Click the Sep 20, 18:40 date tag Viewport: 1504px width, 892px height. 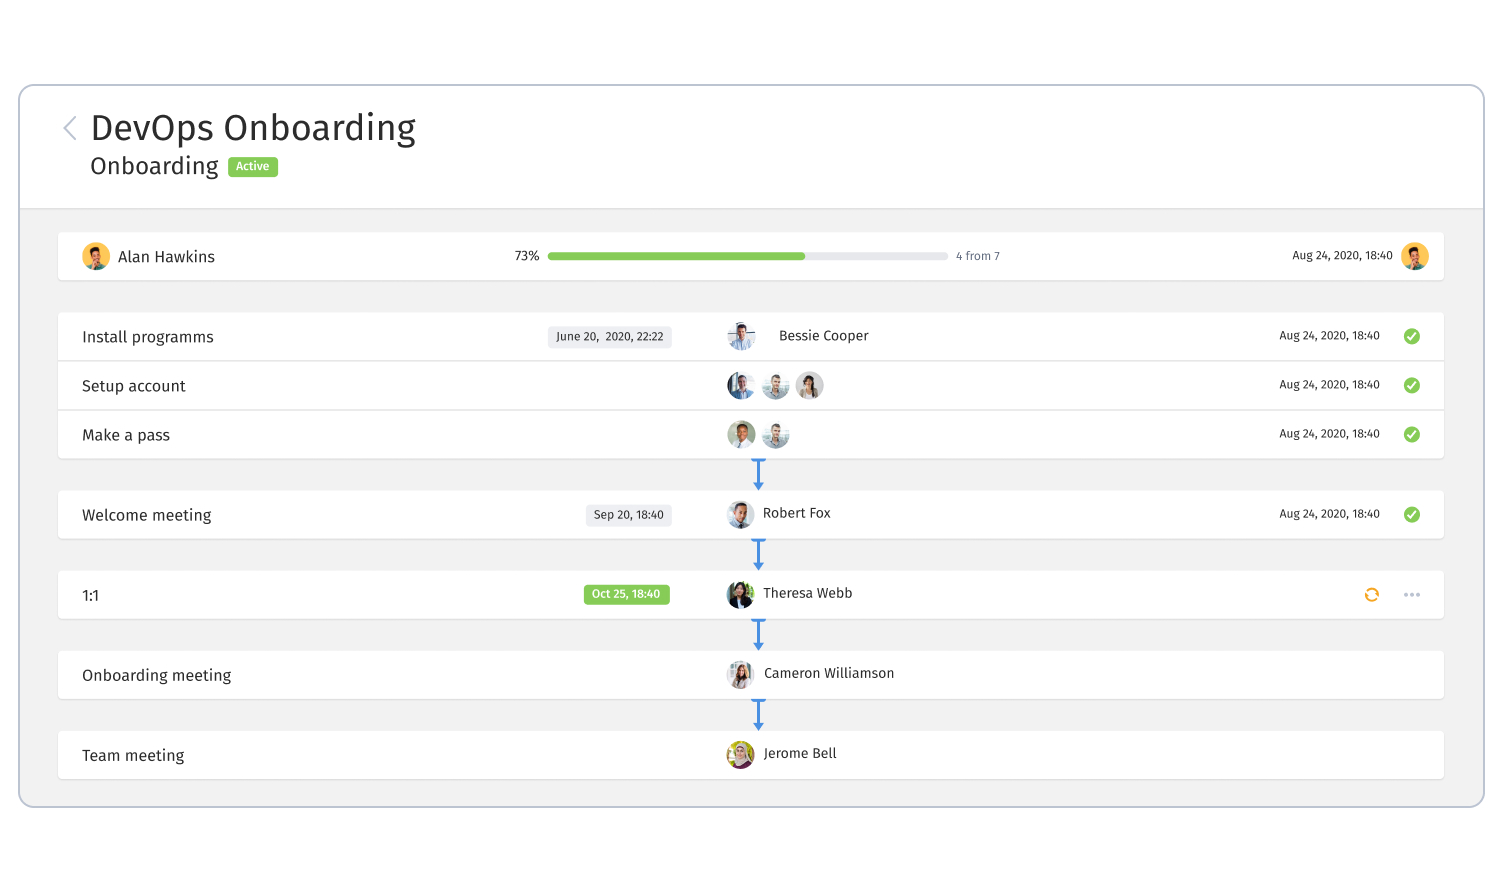(x=628, y=515)
